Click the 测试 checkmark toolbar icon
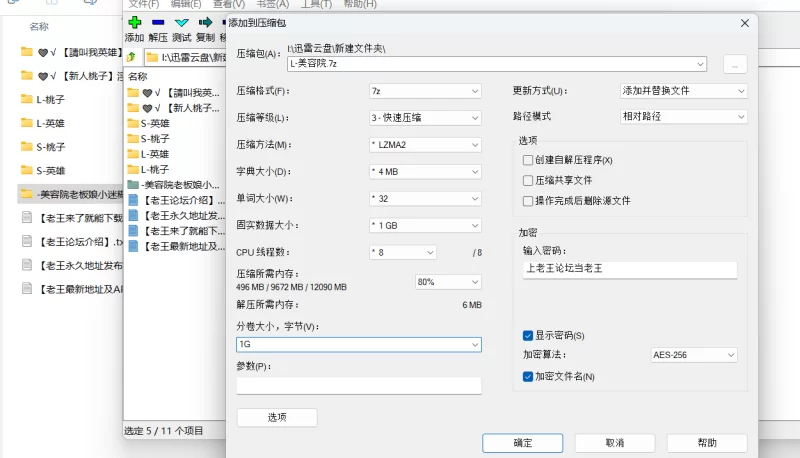This screenshot has height=458, width=800. click(x=182, y=22)
